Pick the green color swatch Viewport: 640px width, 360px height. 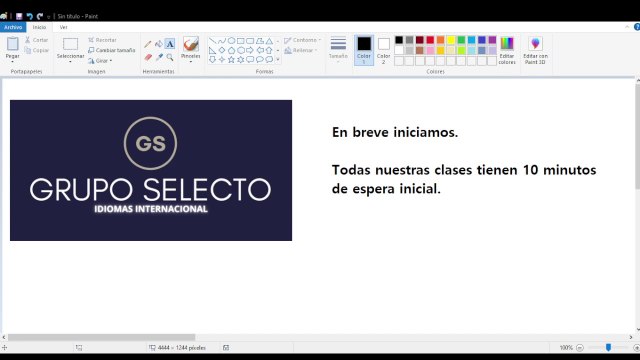(x=461, y=40)
